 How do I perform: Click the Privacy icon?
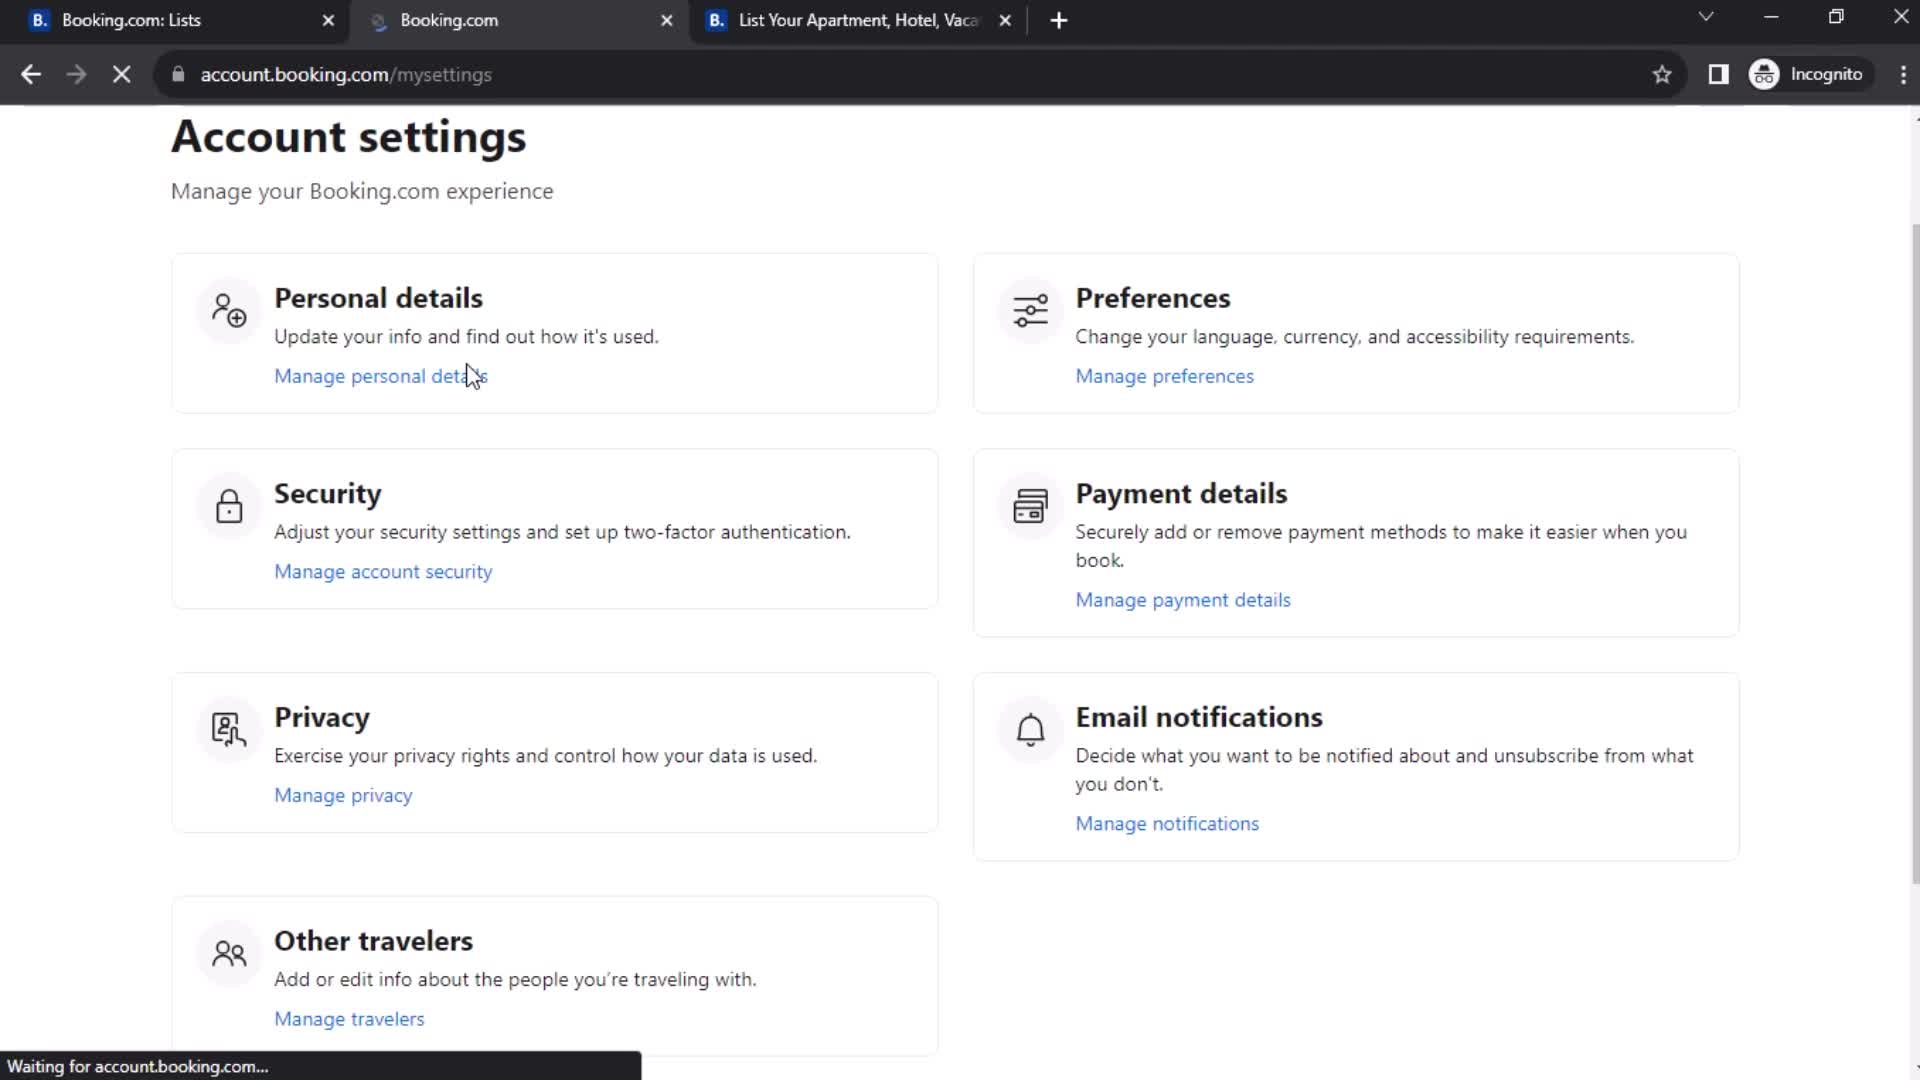coord(229,730)
